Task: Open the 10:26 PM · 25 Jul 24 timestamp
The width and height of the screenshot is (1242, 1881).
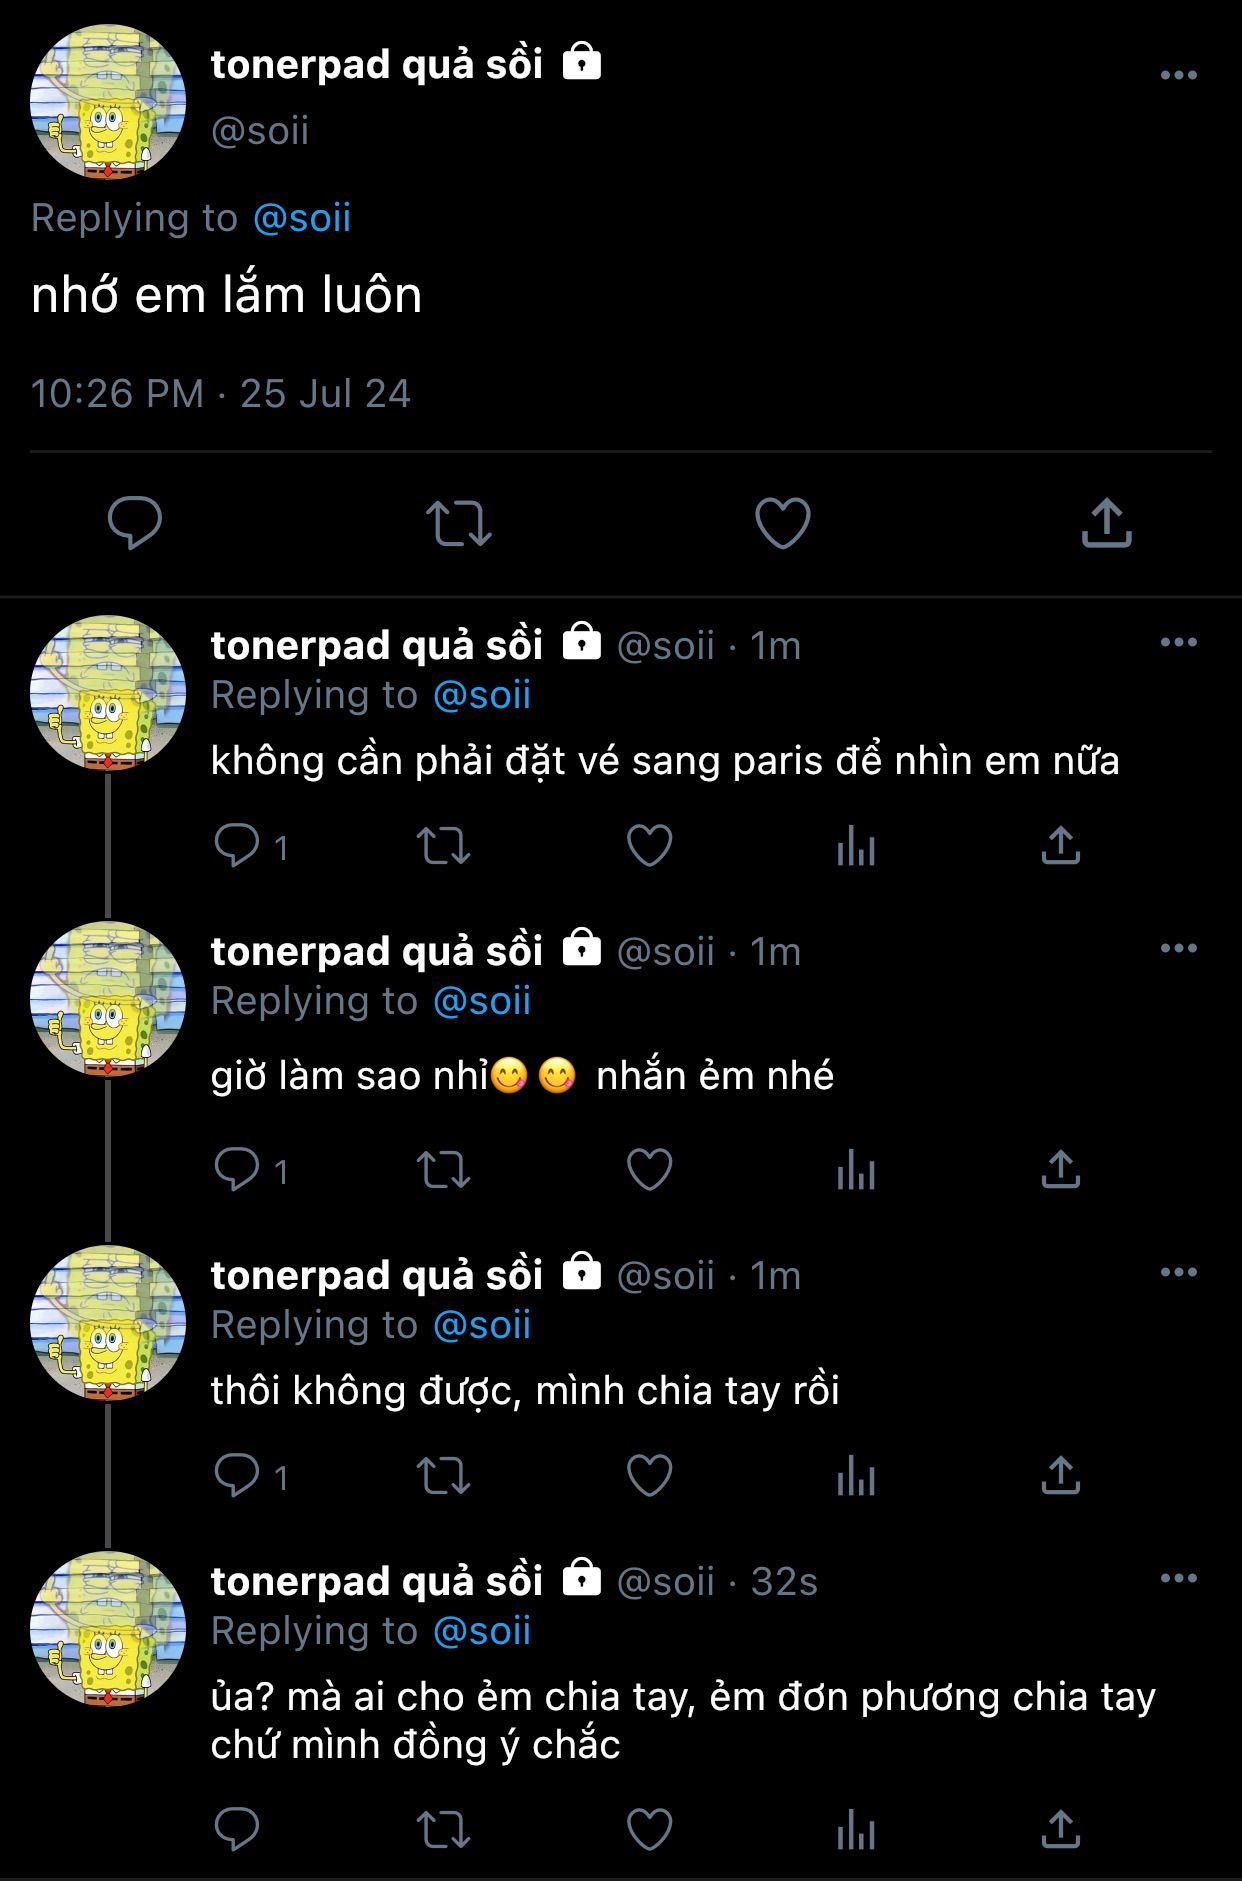Action: coord(221,393)
